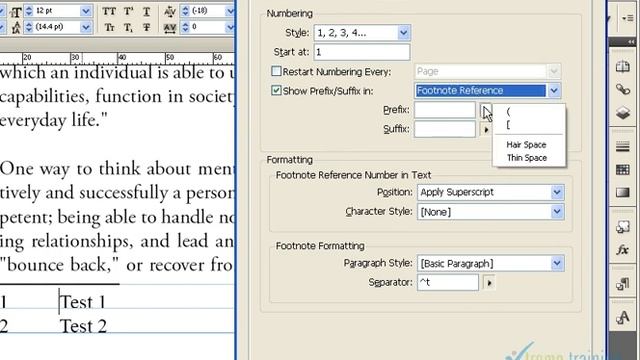
Task: Toggle the Strikethrough icon
Action: click(147, 27)
